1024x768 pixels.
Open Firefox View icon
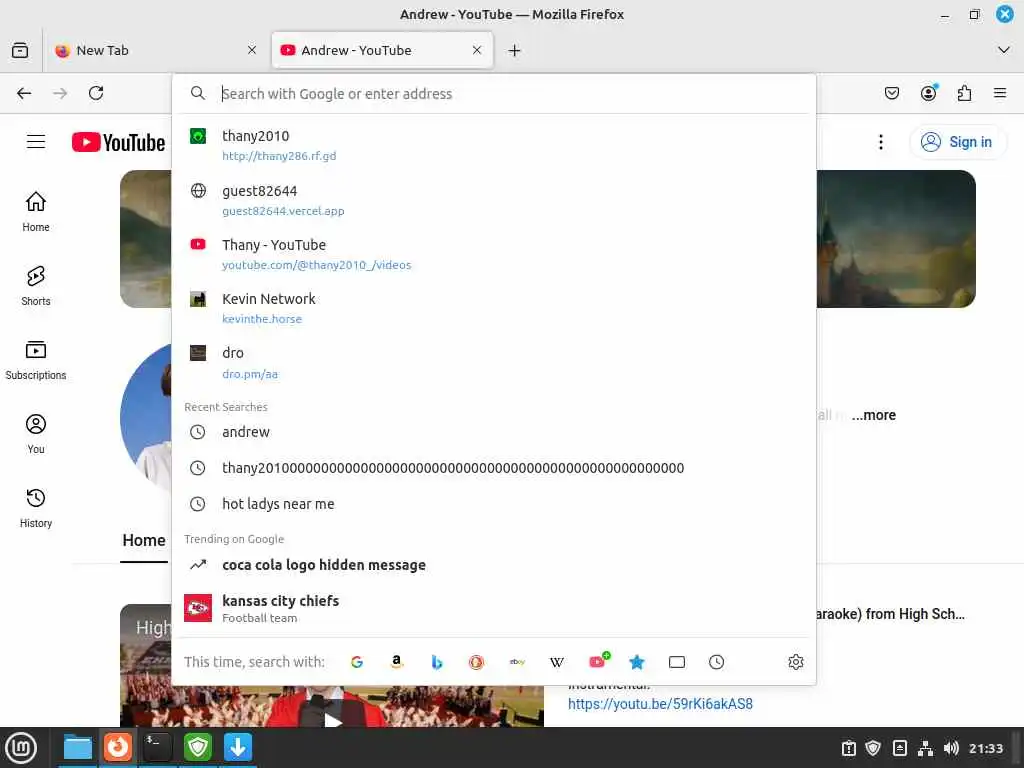[x=20, y=50]
